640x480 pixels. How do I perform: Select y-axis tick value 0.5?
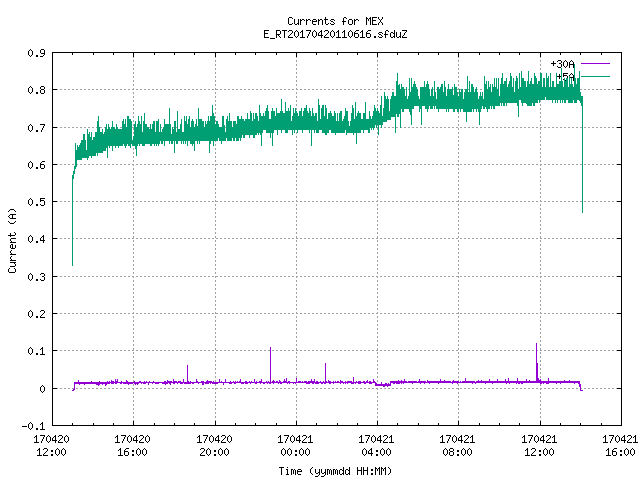click(x=36, y=202)
